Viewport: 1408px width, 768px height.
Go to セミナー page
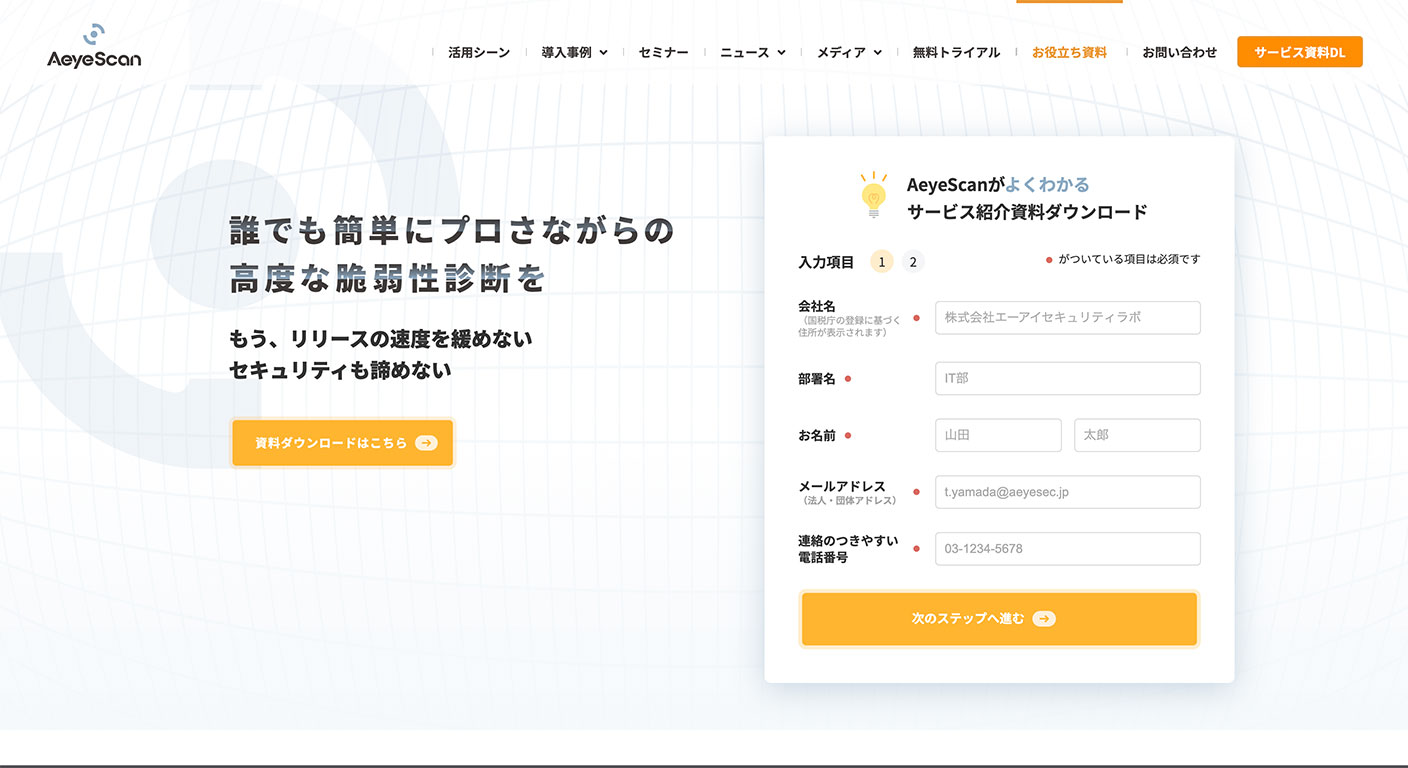[x=663, y=52]
